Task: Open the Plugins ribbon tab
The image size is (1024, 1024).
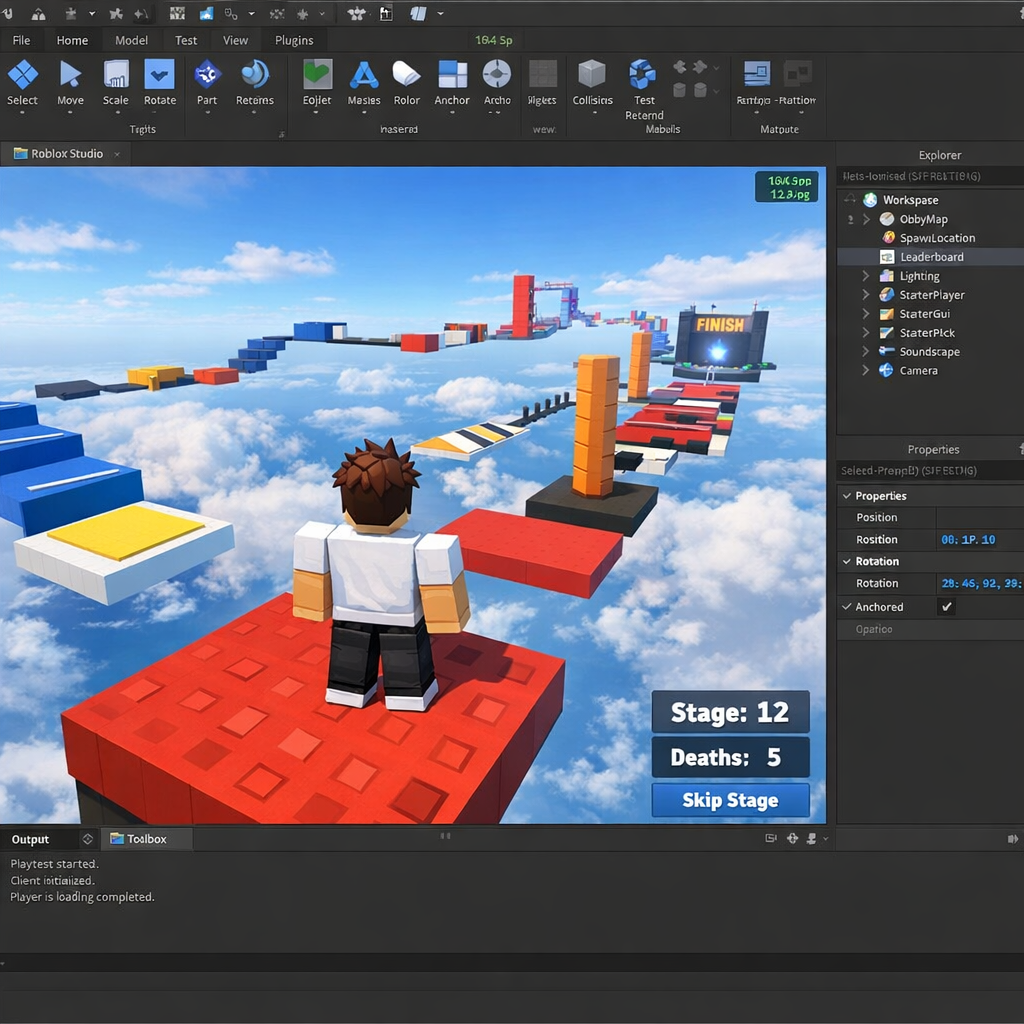Action: pyautogui.click(x=294, y=40)
